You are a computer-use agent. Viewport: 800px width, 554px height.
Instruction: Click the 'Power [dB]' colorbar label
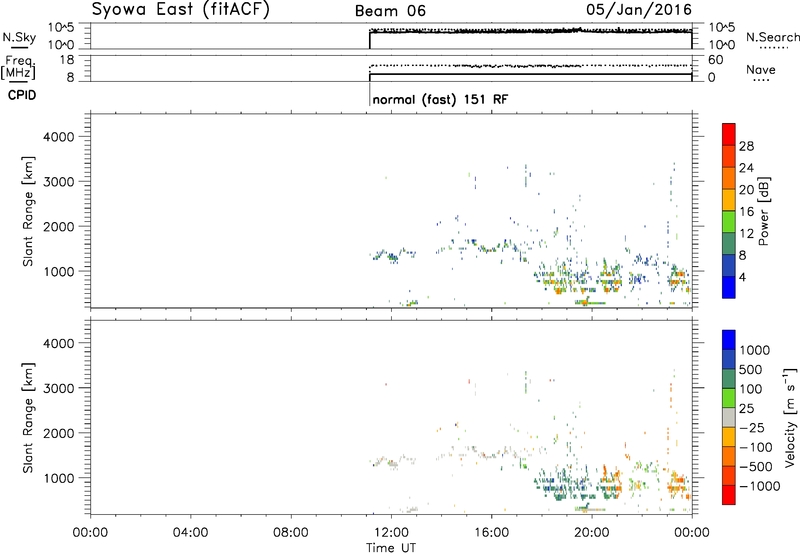763,211
